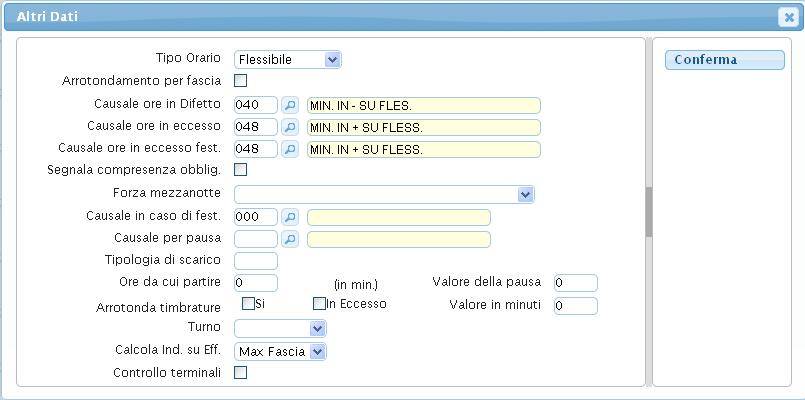The height and width of the screenshot is (400, 805).
Task: Click the Ore da cui partire field
Action: pos(255,283)
